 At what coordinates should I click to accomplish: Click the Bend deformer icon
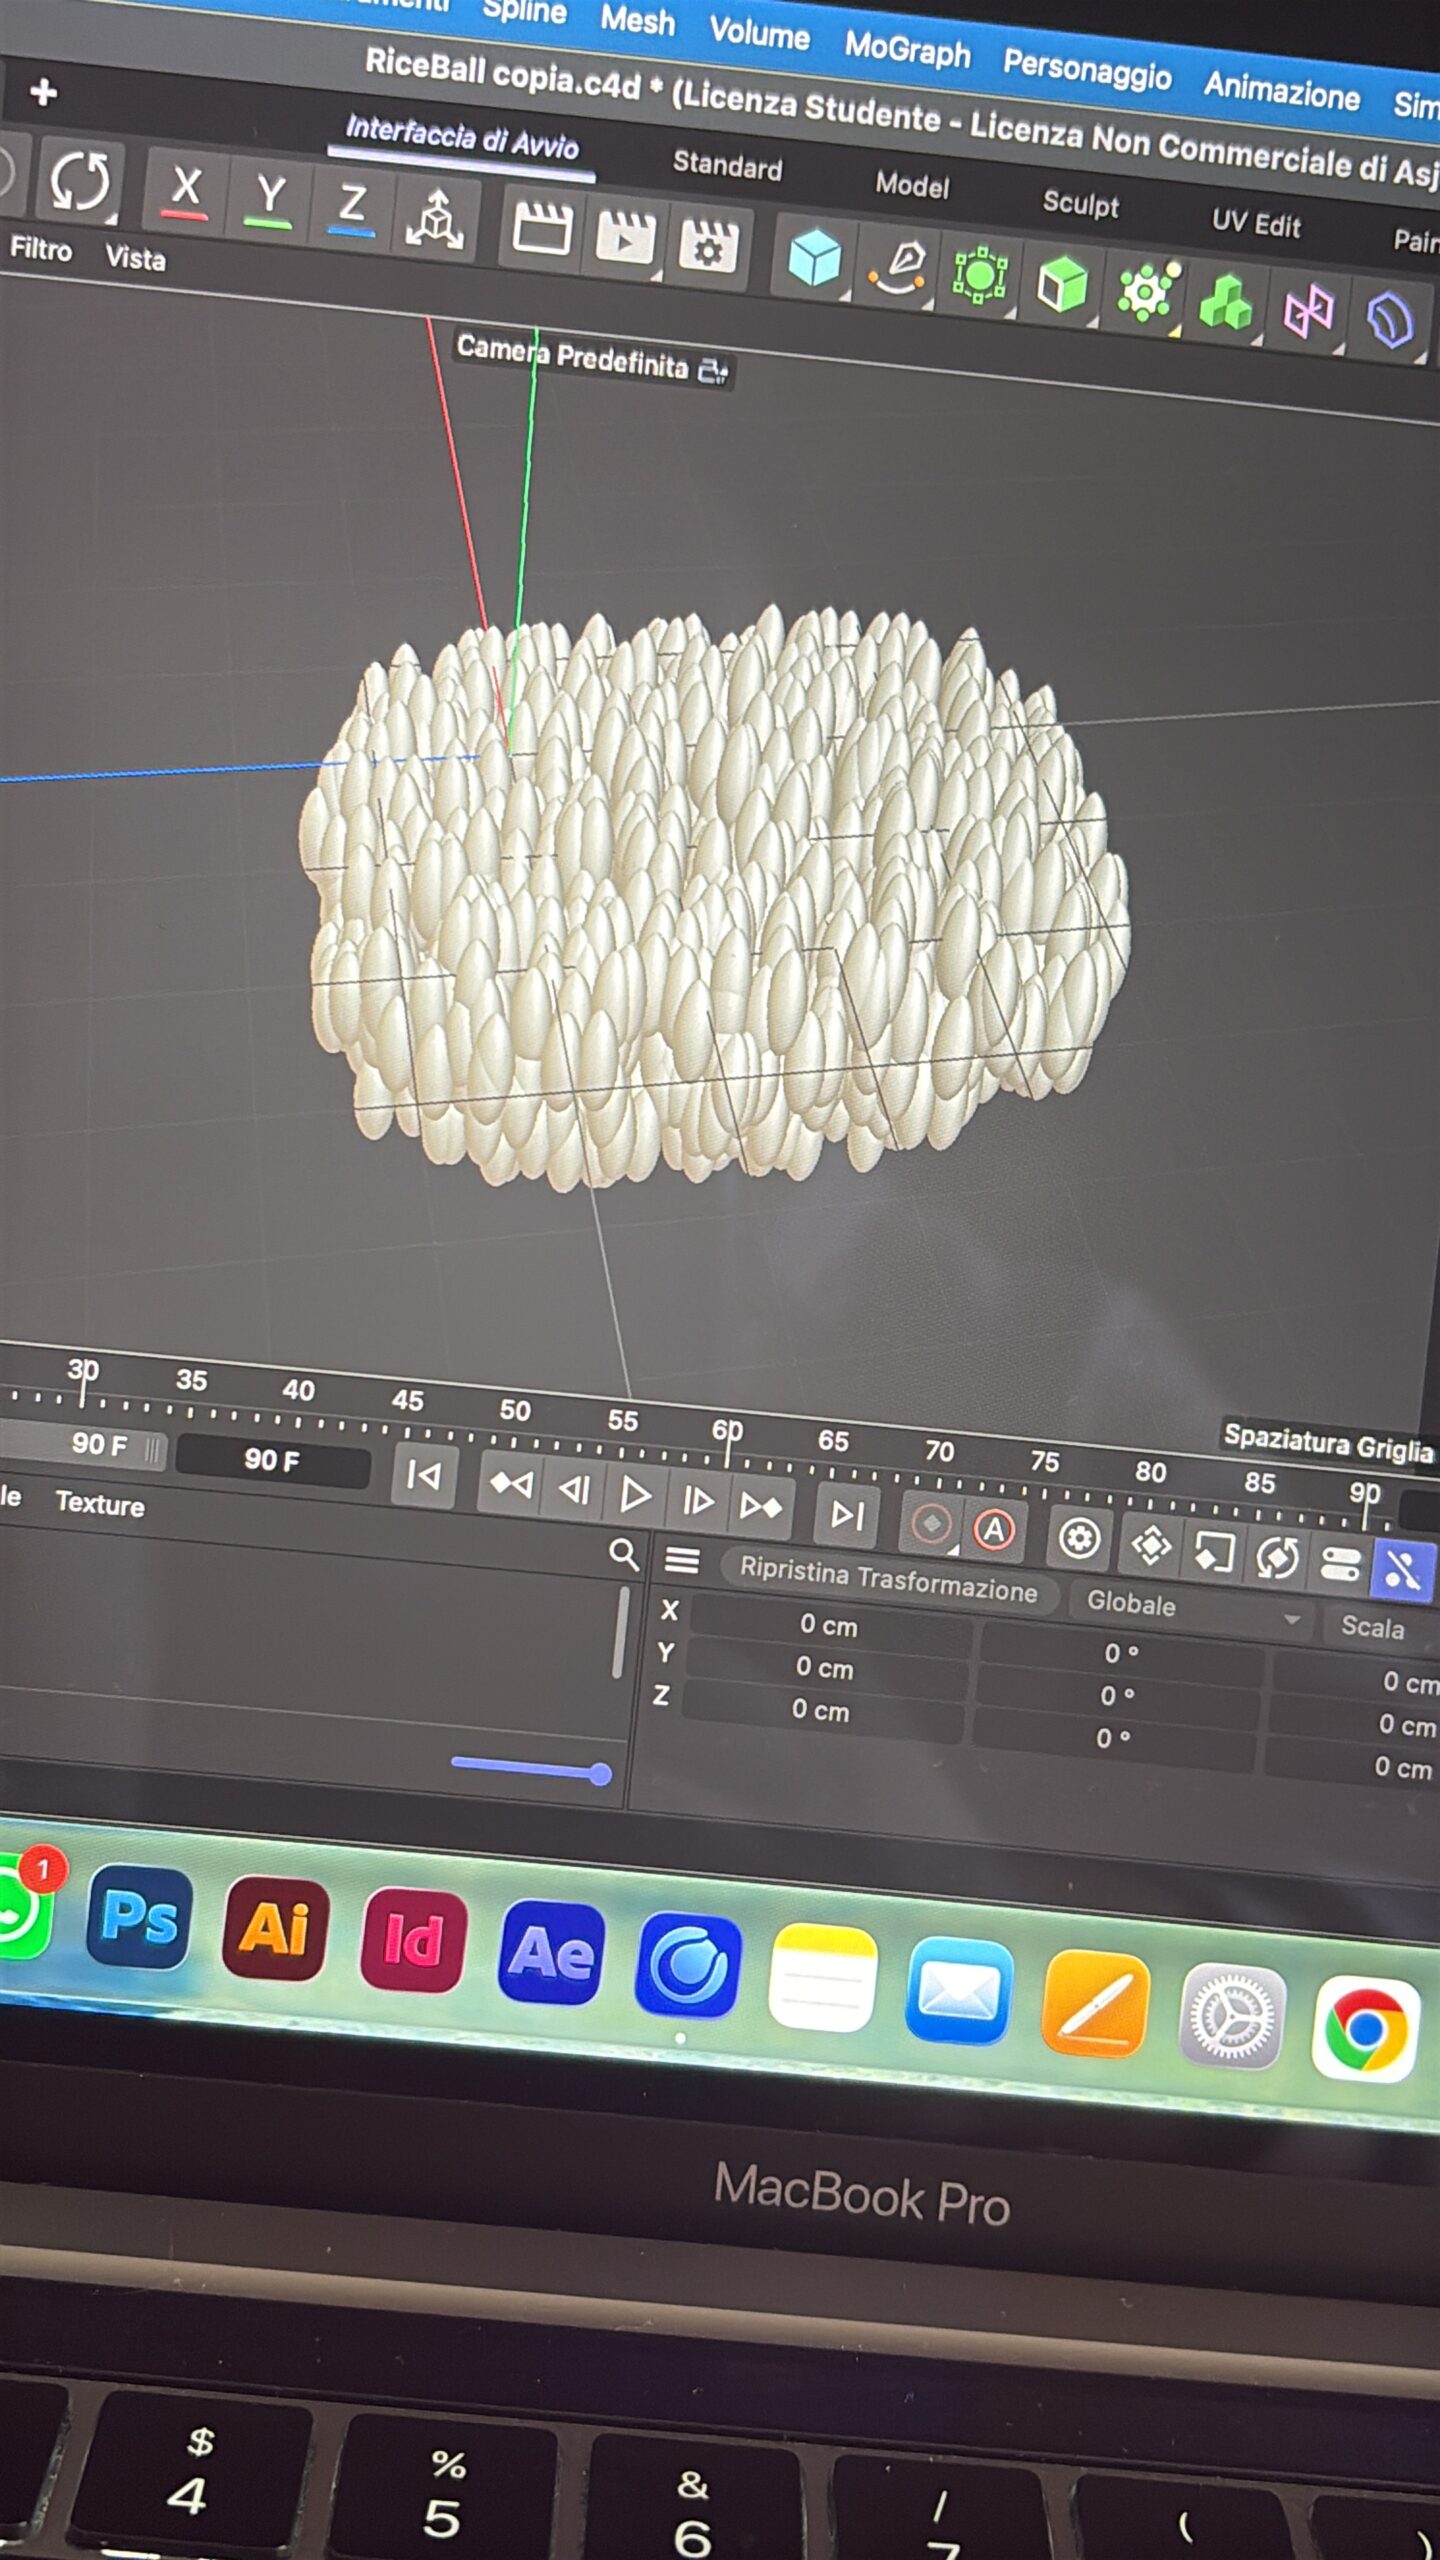(x=1389, y=320)
